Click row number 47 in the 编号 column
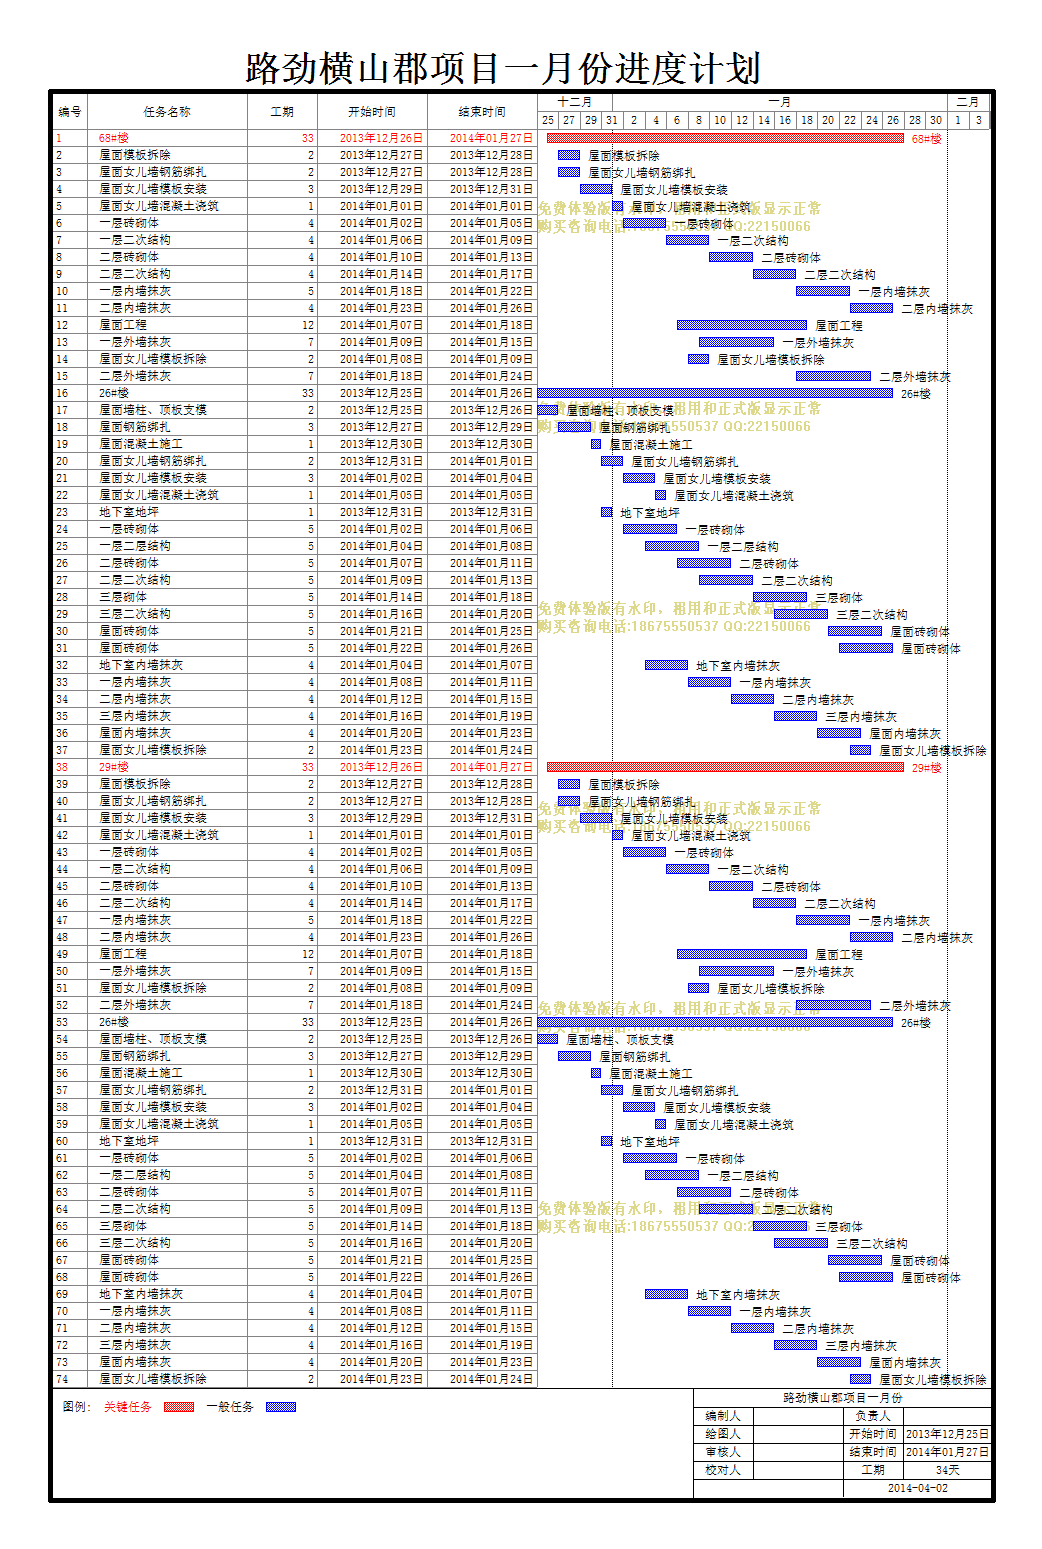The width and height of the screenshot is (1042, 1549). [62, 920]
